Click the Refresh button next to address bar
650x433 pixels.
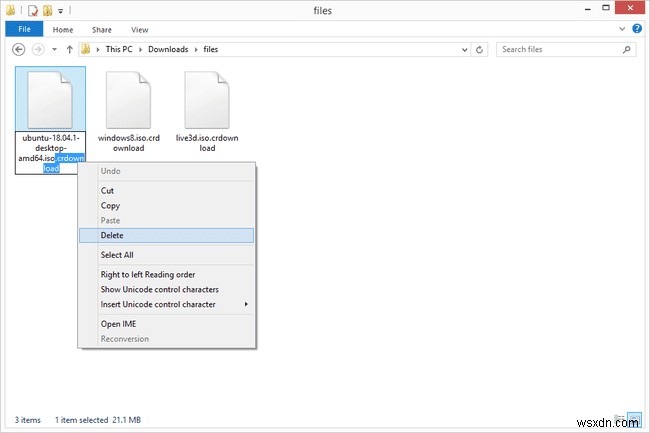coord(479,50)
